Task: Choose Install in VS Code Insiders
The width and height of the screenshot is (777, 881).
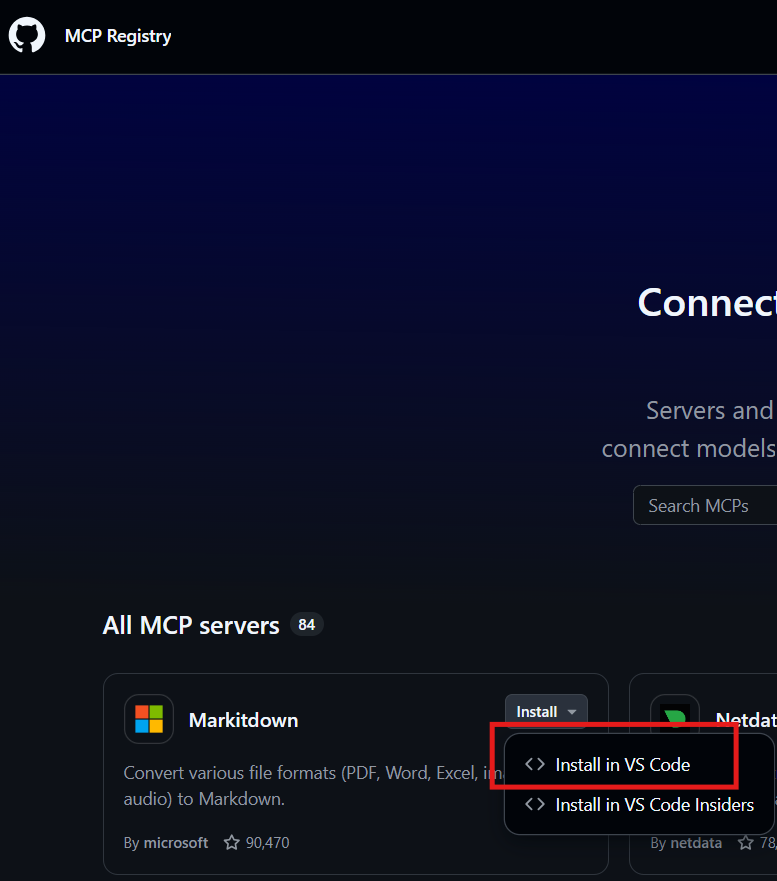Action: pos(654,804)
